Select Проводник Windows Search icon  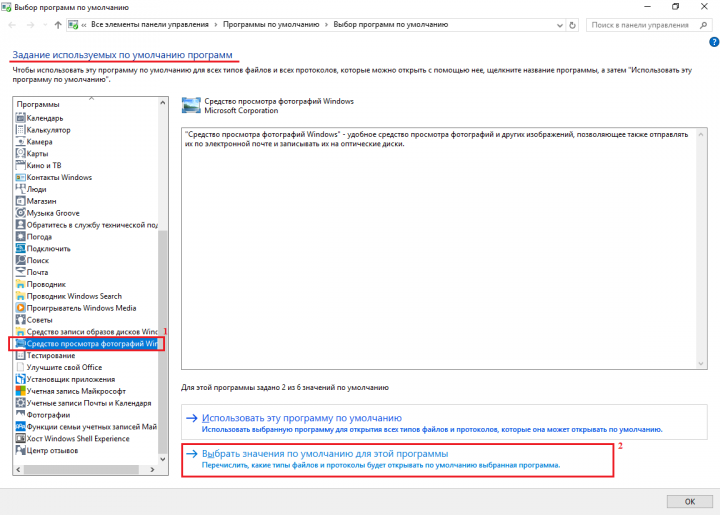coord(20,296)
